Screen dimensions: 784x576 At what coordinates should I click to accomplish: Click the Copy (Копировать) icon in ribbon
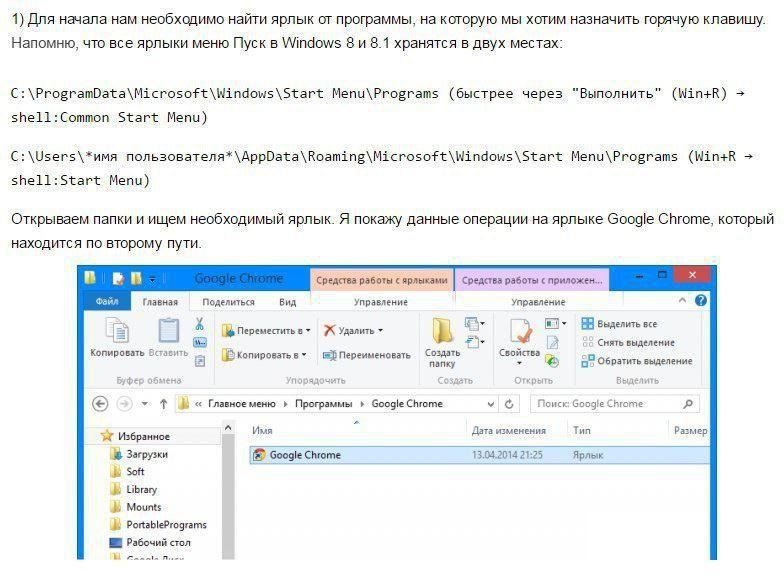click(118, 330)
